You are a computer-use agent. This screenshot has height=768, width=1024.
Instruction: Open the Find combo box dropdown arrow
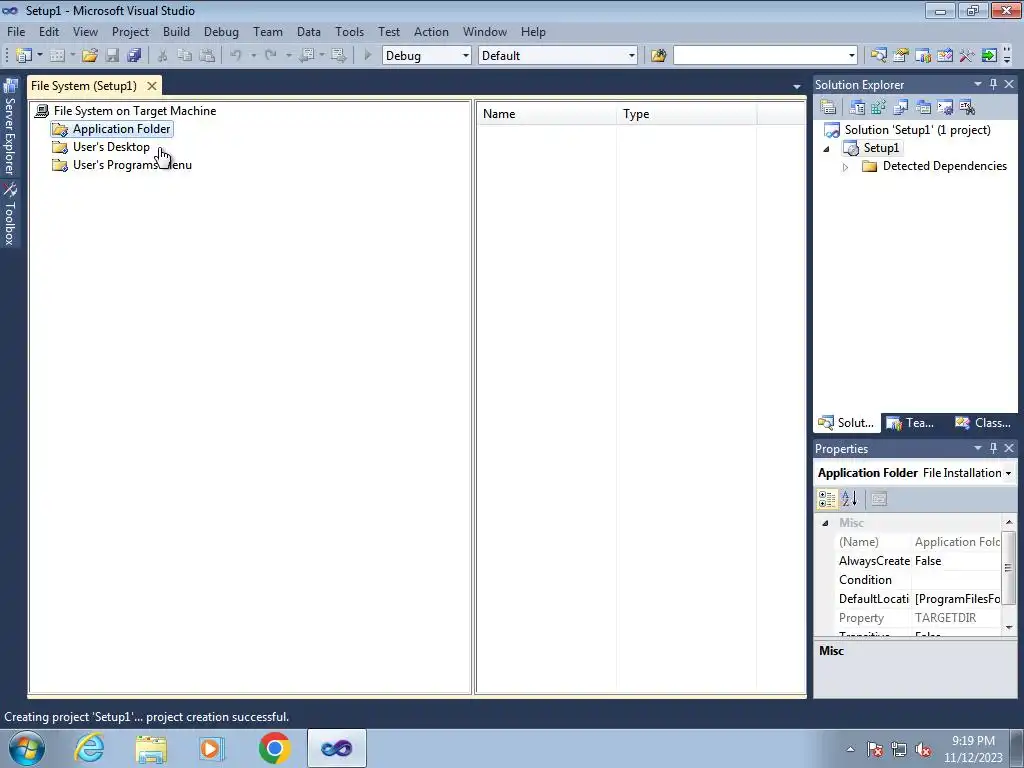(x=852, y=56)
